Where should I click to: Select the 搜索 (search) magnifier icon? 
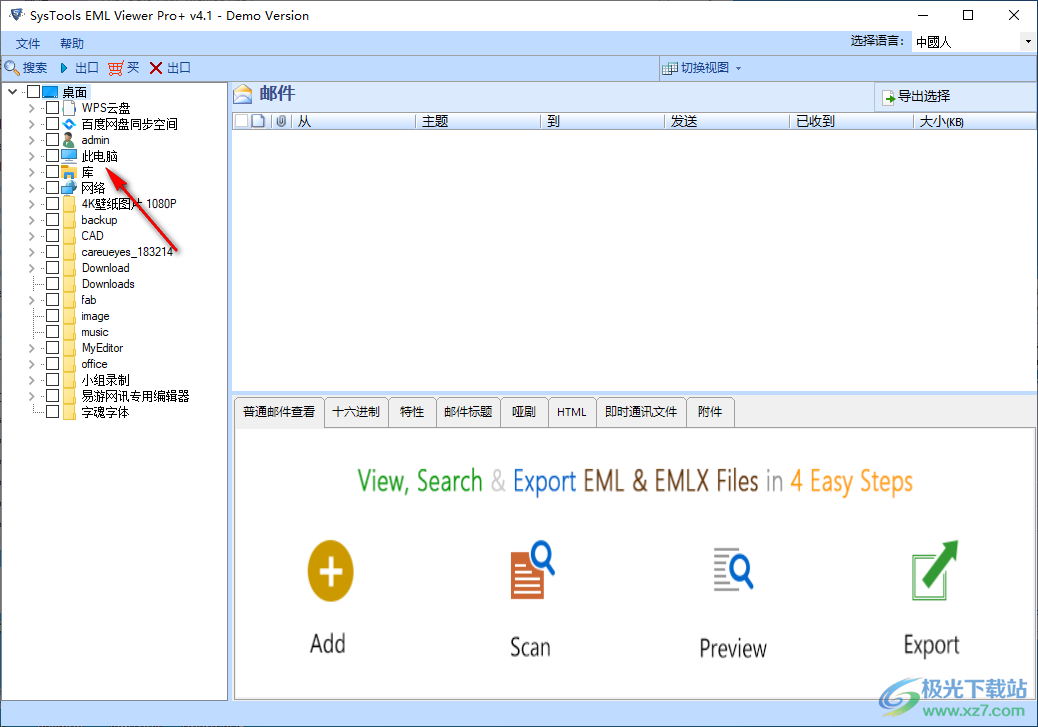(13, 68)
